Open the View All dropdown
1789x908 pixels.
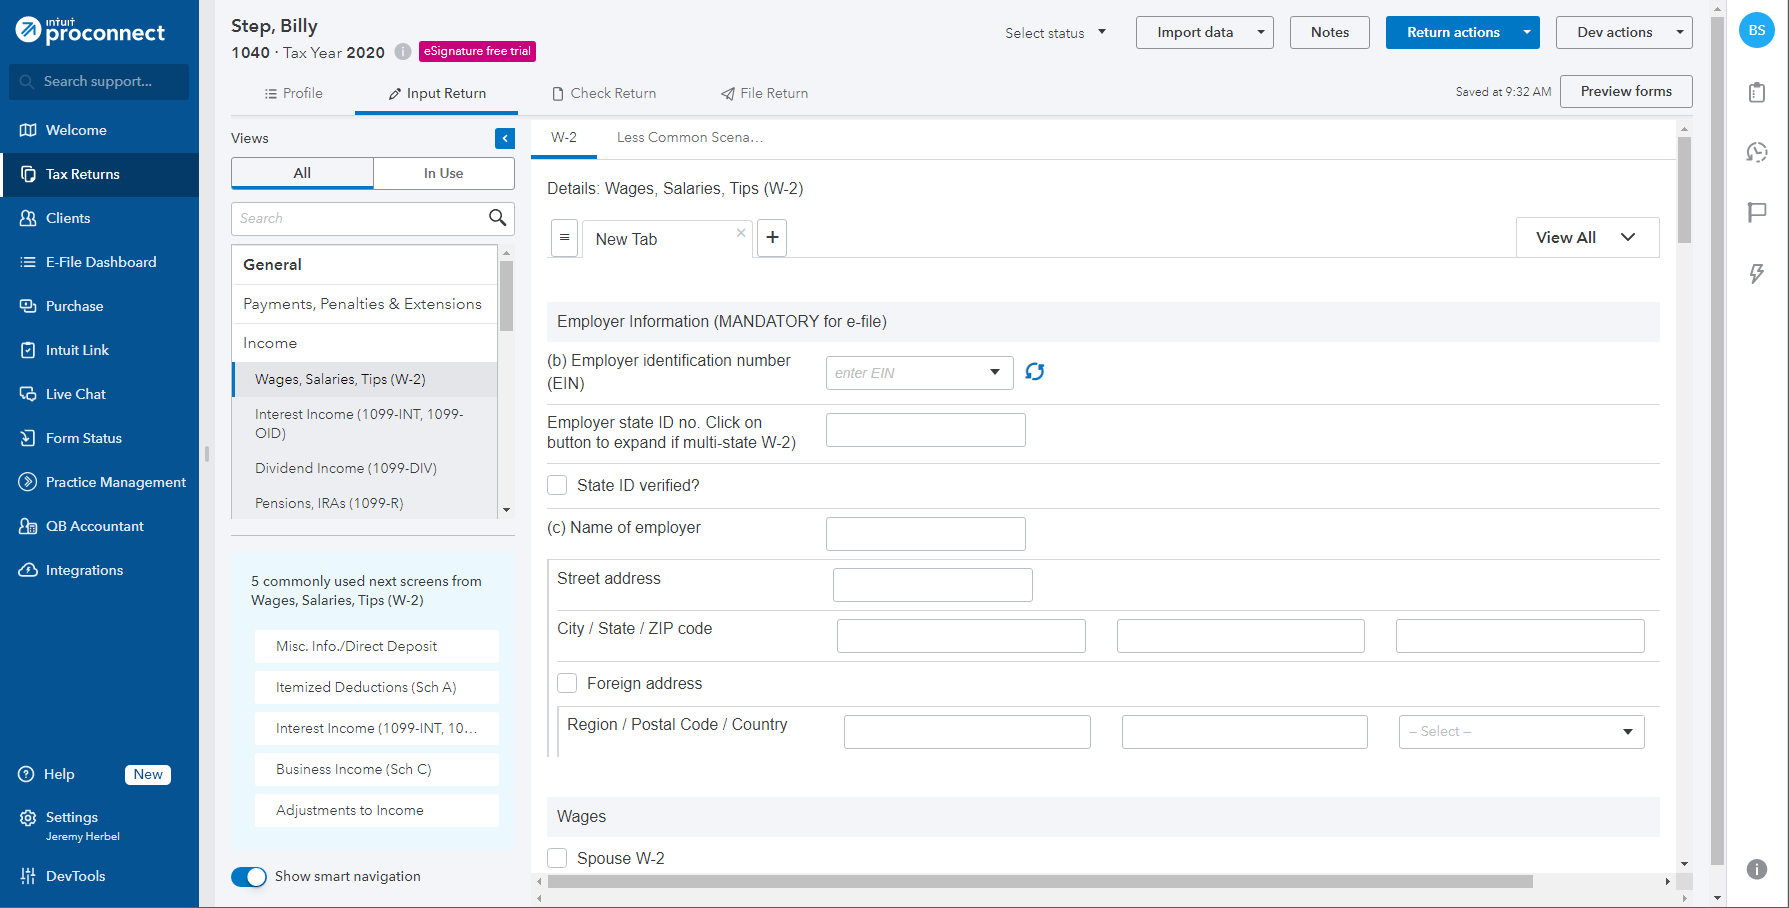pos(1587,237)
